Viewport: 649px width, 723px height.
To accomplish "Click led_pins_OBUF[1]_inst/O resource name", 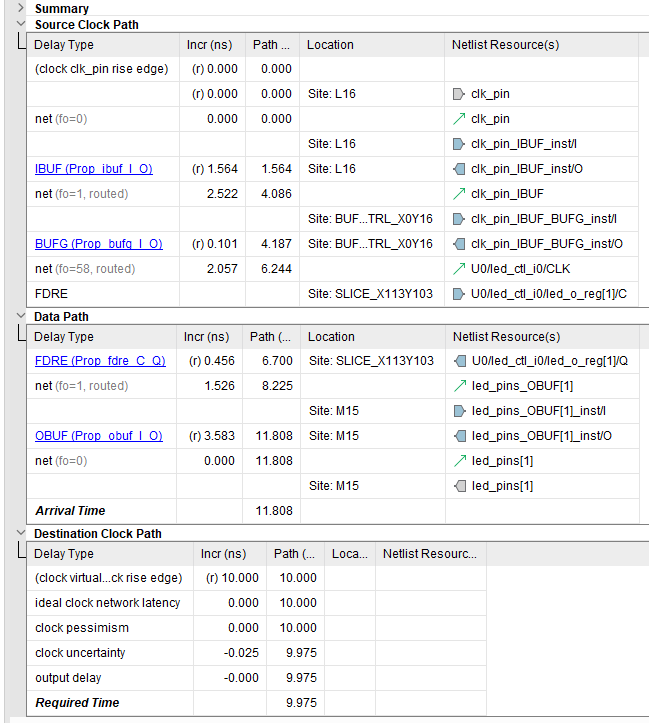I will [x=542, y=436].
